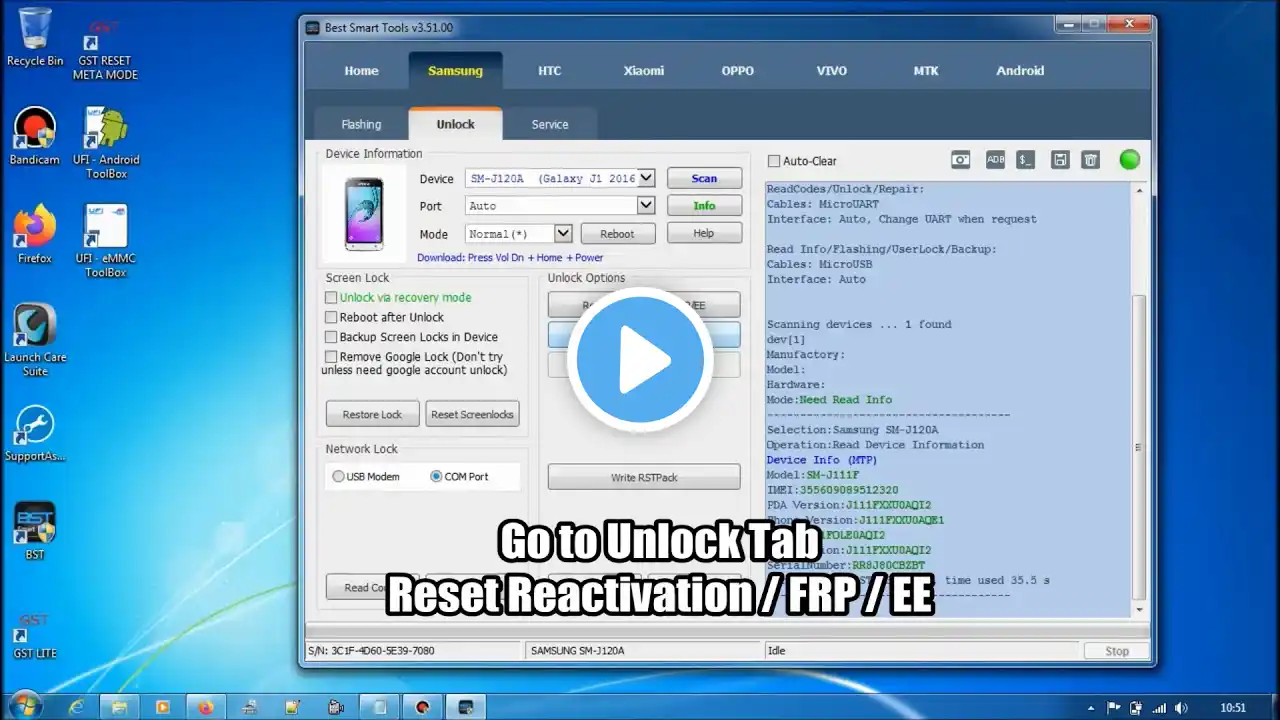
Task: Open the Unlock sub-tab
Action: (x=455, y=123)
